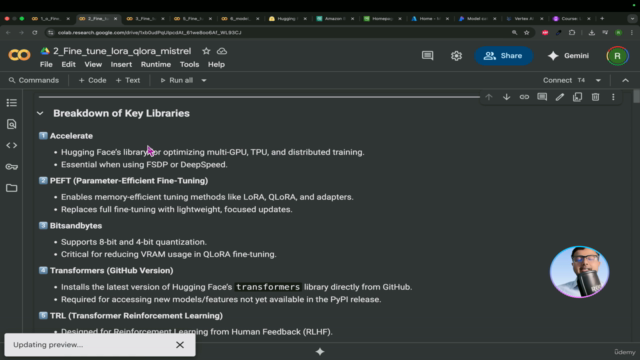Click the transformers inline code text
The width and height of the screenshot is (640, 360).
coord(268,287)
